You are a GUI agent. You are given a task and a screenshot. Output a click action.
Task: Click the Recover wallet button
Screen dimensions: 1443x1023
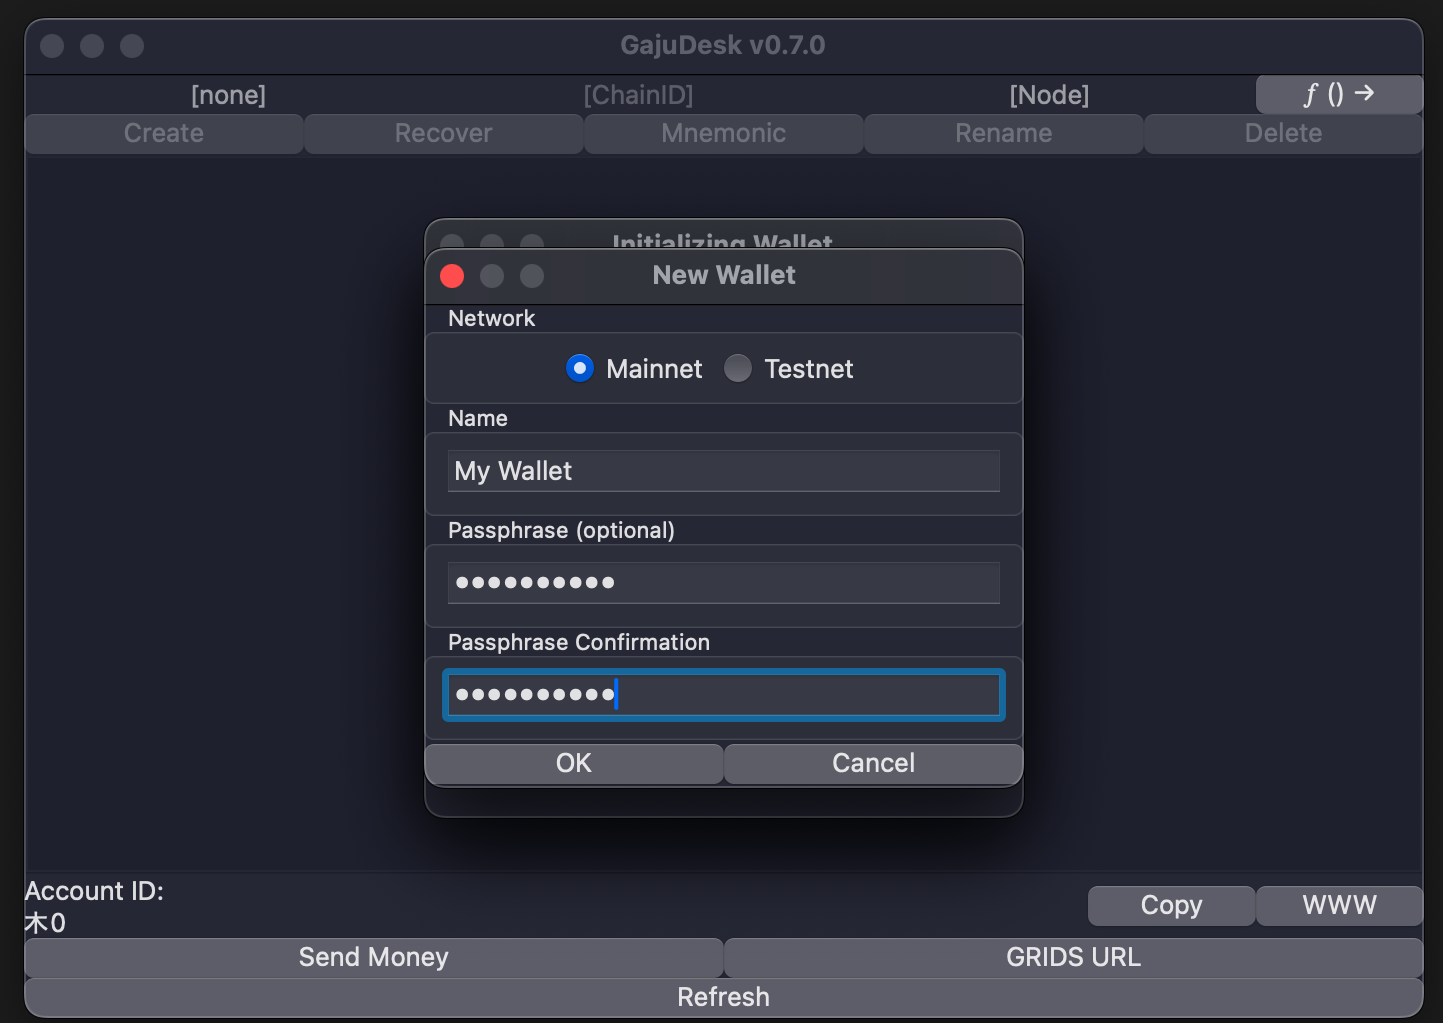point(443,134)
